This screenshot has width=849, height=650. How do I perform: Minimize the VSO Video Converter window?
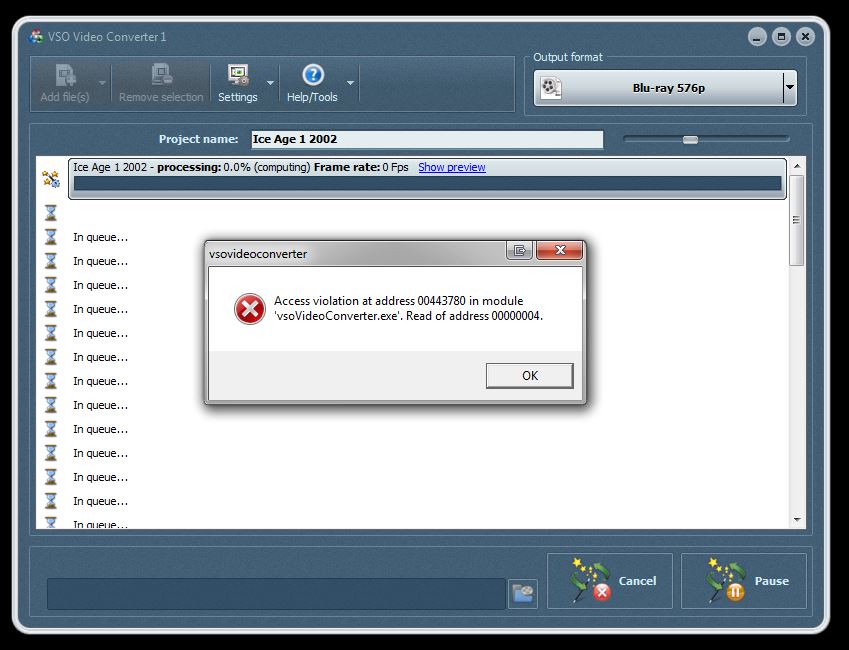tap(757, 37)
